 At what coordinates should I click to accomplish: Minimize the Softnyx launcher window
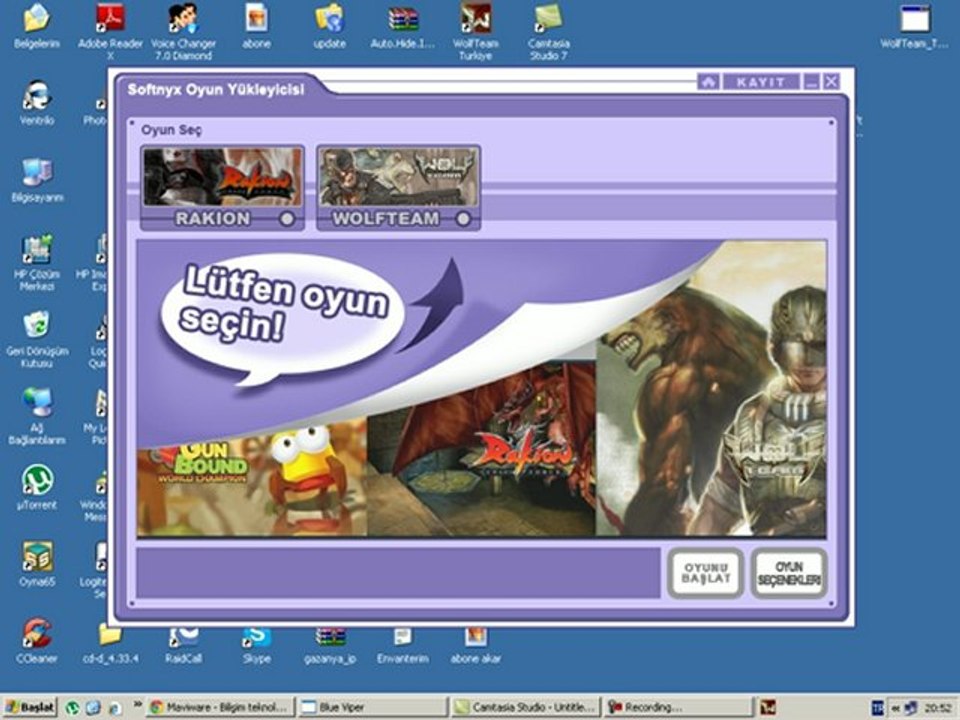point(811,81)
